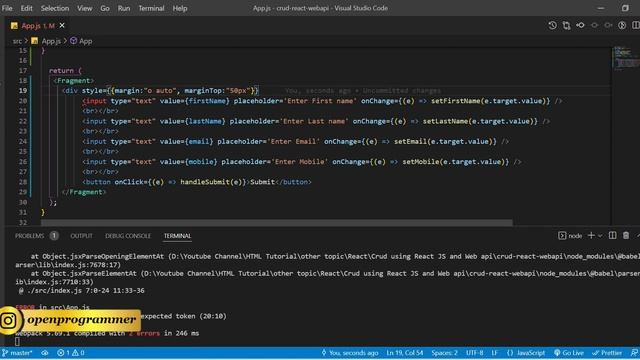This screenshot has width=640, height=360.
Task: Click the terminal input cursor
Action: point(17,341)
